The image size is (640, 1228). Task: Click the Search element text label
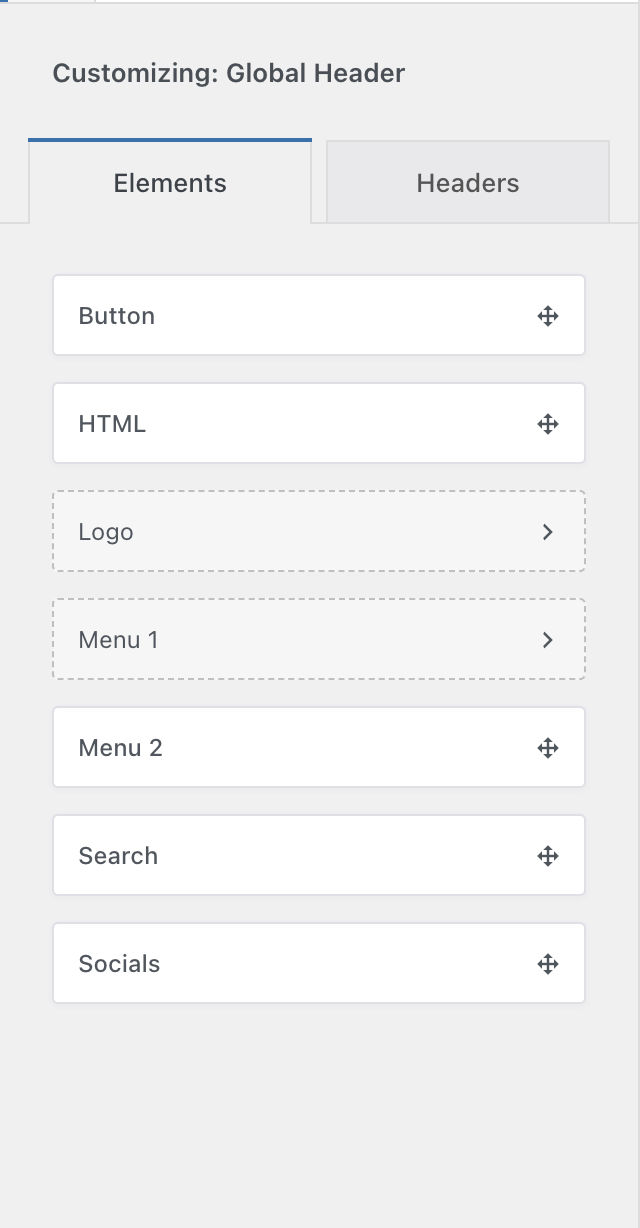[118, 855]
